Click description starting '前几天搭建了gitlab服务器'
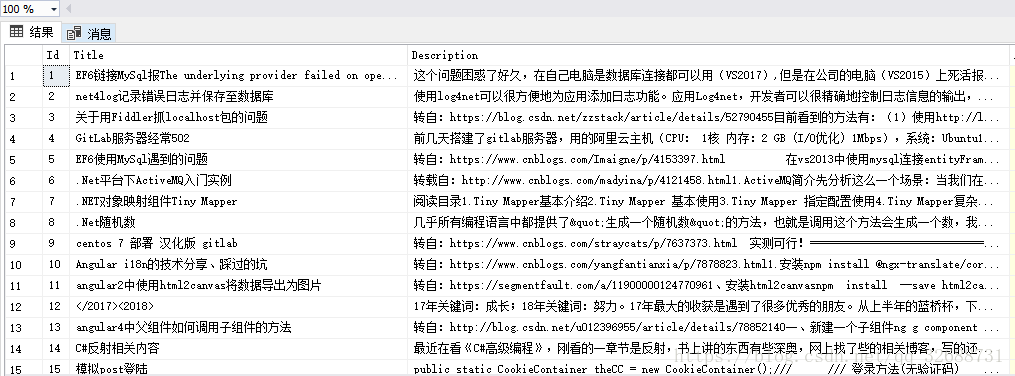The image size is (1015, 376). pyautogui.click(x=707, y=138)
